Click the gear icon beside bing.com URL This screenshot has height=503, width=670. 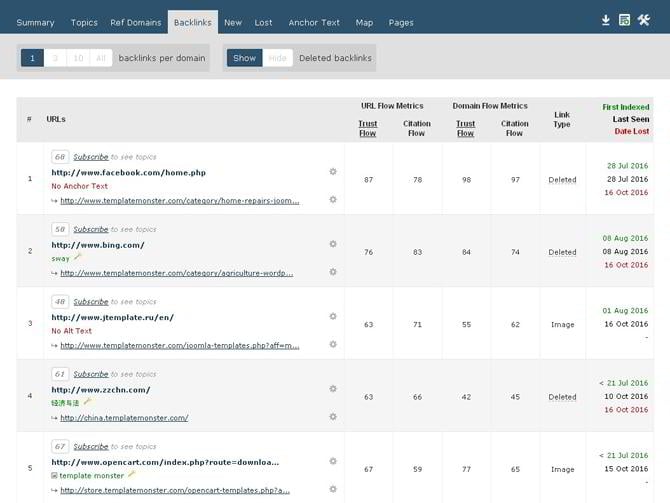[333, 244]
